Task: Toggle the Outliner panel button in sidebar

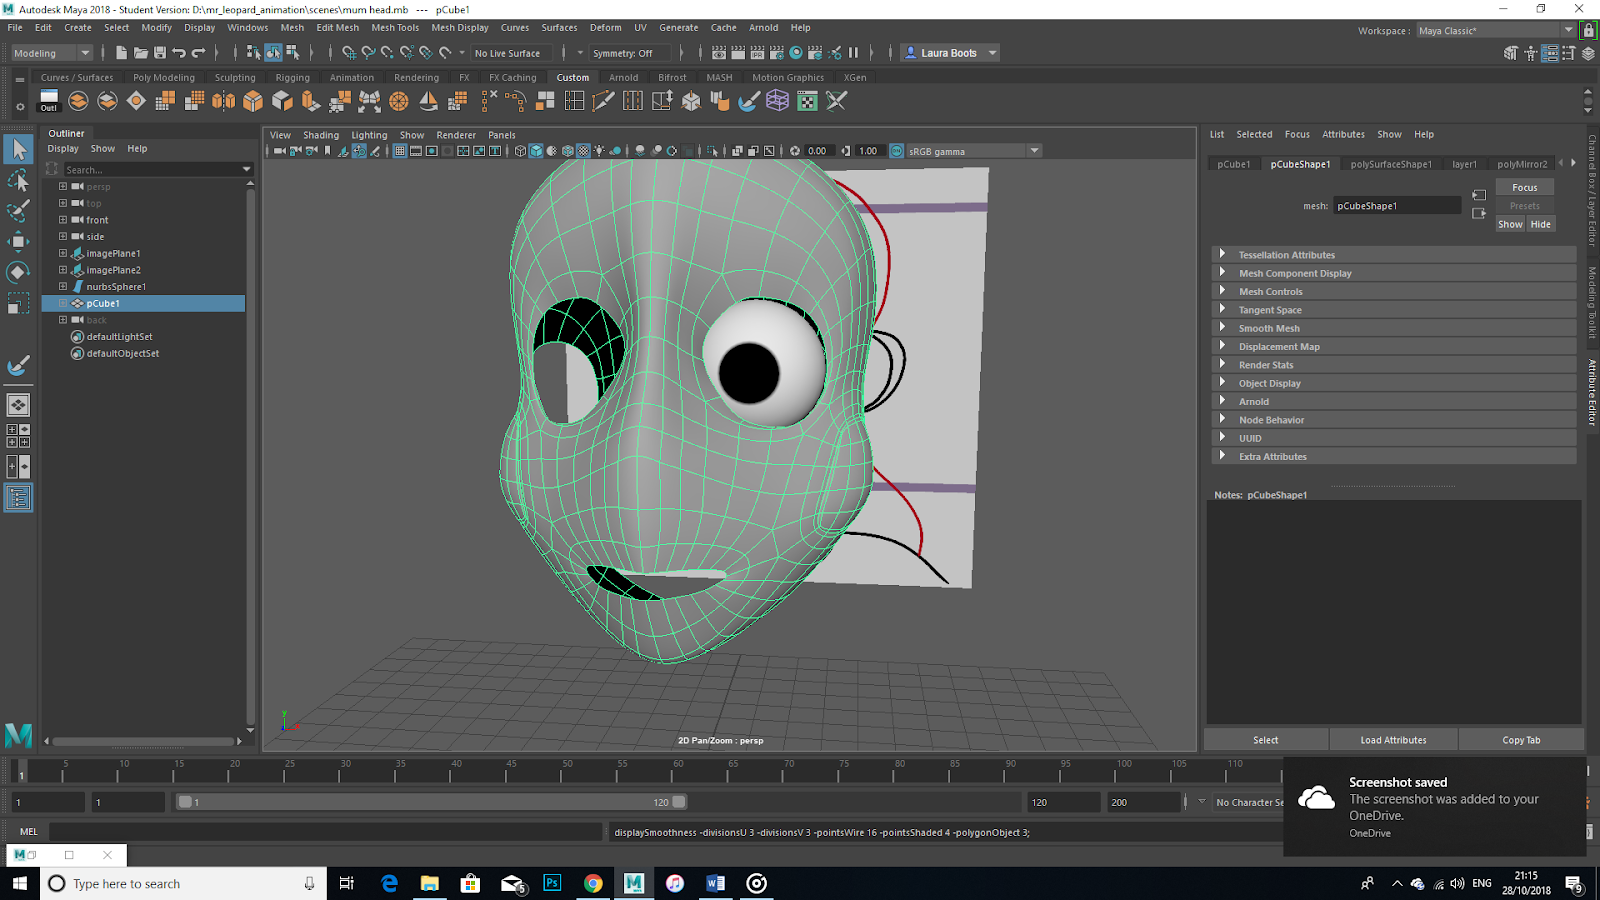Action: tap(18, 498)
